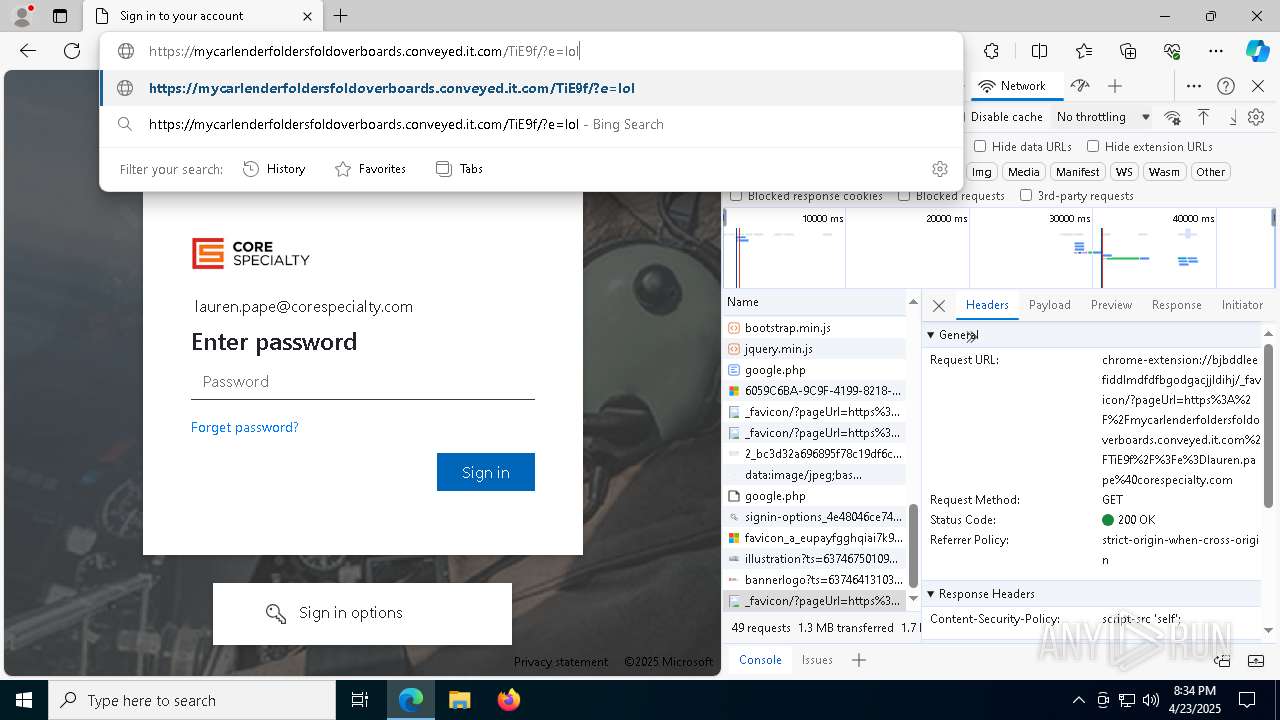Toggle the Split screen icon
Viewport: 1280px width, 720px height.
pos(1039,51)
